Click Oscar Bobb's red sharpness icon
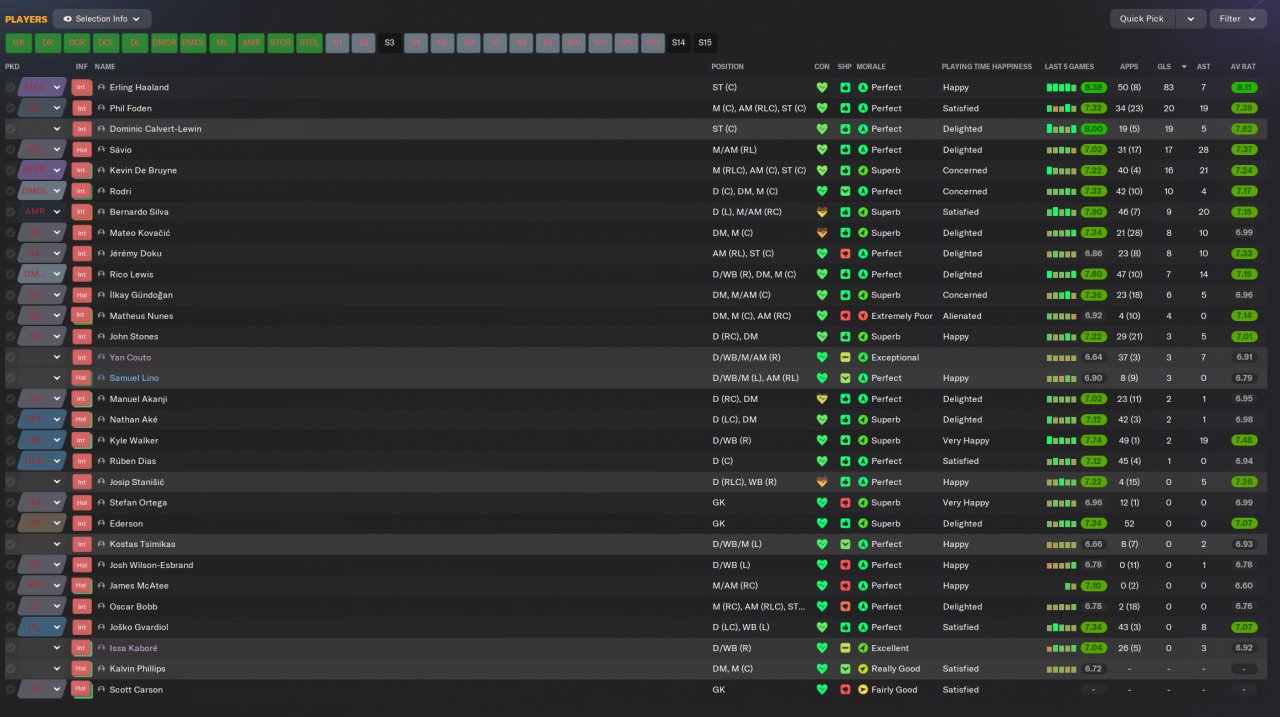Image resolution: width=1280 pixels, height=717 pixels. [845, 607]
